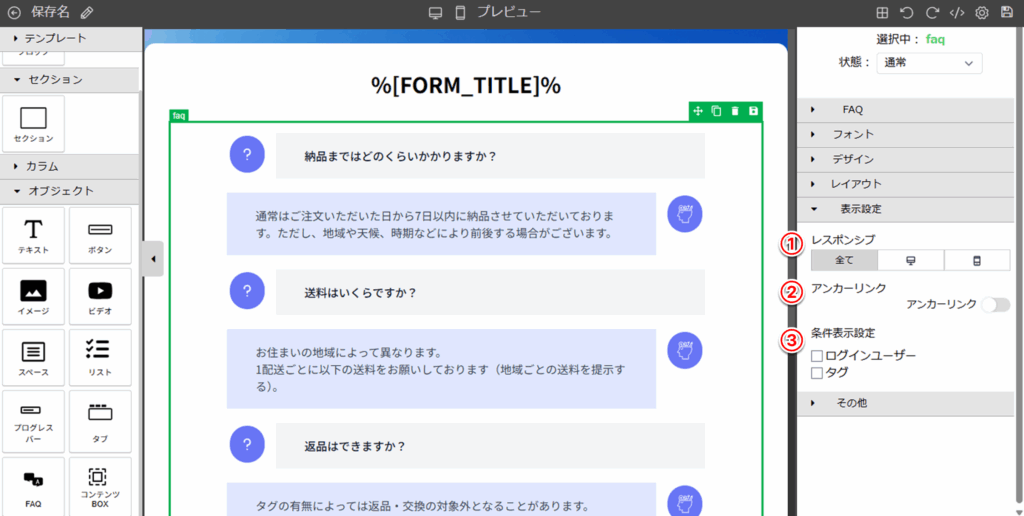Open the 状態 dropdown showing 通常
This screenshot has height=516, width=1024.
pos(929,63)
